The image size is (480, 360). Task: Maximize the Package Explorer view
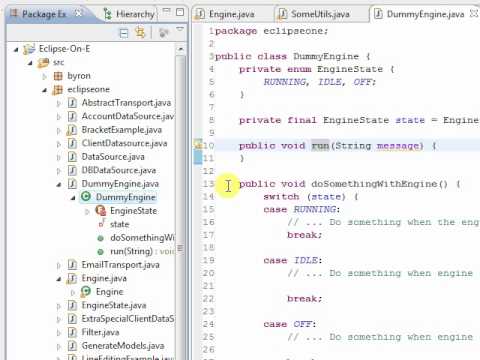pos(180,12)
